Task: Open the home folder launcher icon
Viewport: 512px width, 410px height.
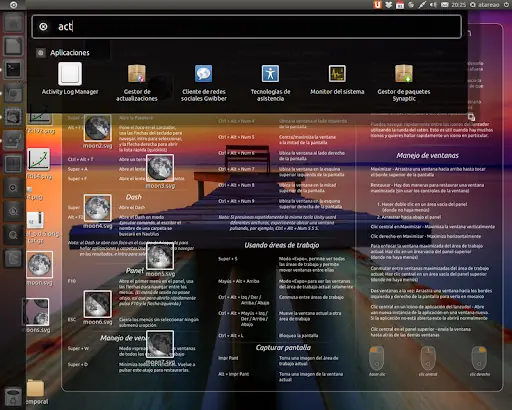Action: [13, 23]
